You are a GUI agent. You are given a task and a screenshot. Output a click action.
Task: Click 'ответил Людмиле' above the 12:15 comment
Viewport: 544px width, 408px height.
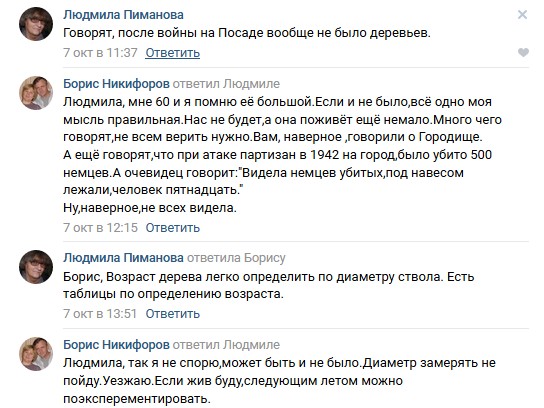tap(226, 84)
